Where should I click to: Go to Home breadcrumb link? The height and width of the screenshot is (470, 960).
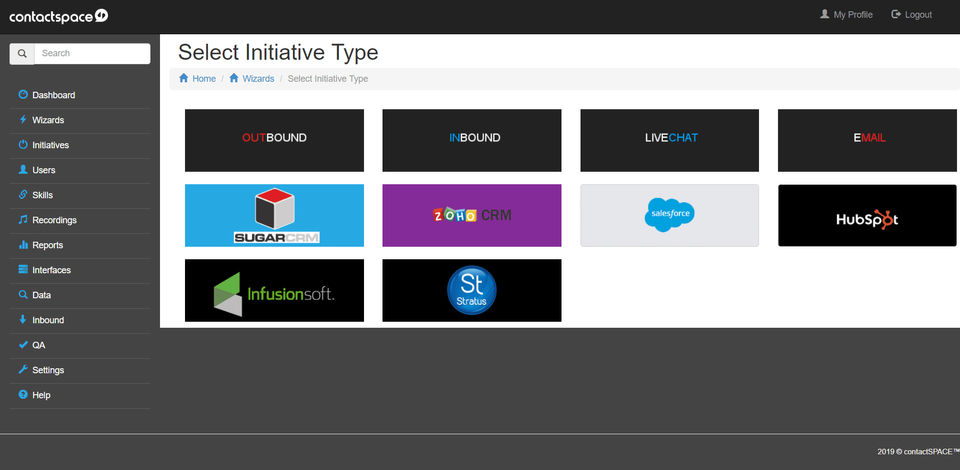(203, 78)
